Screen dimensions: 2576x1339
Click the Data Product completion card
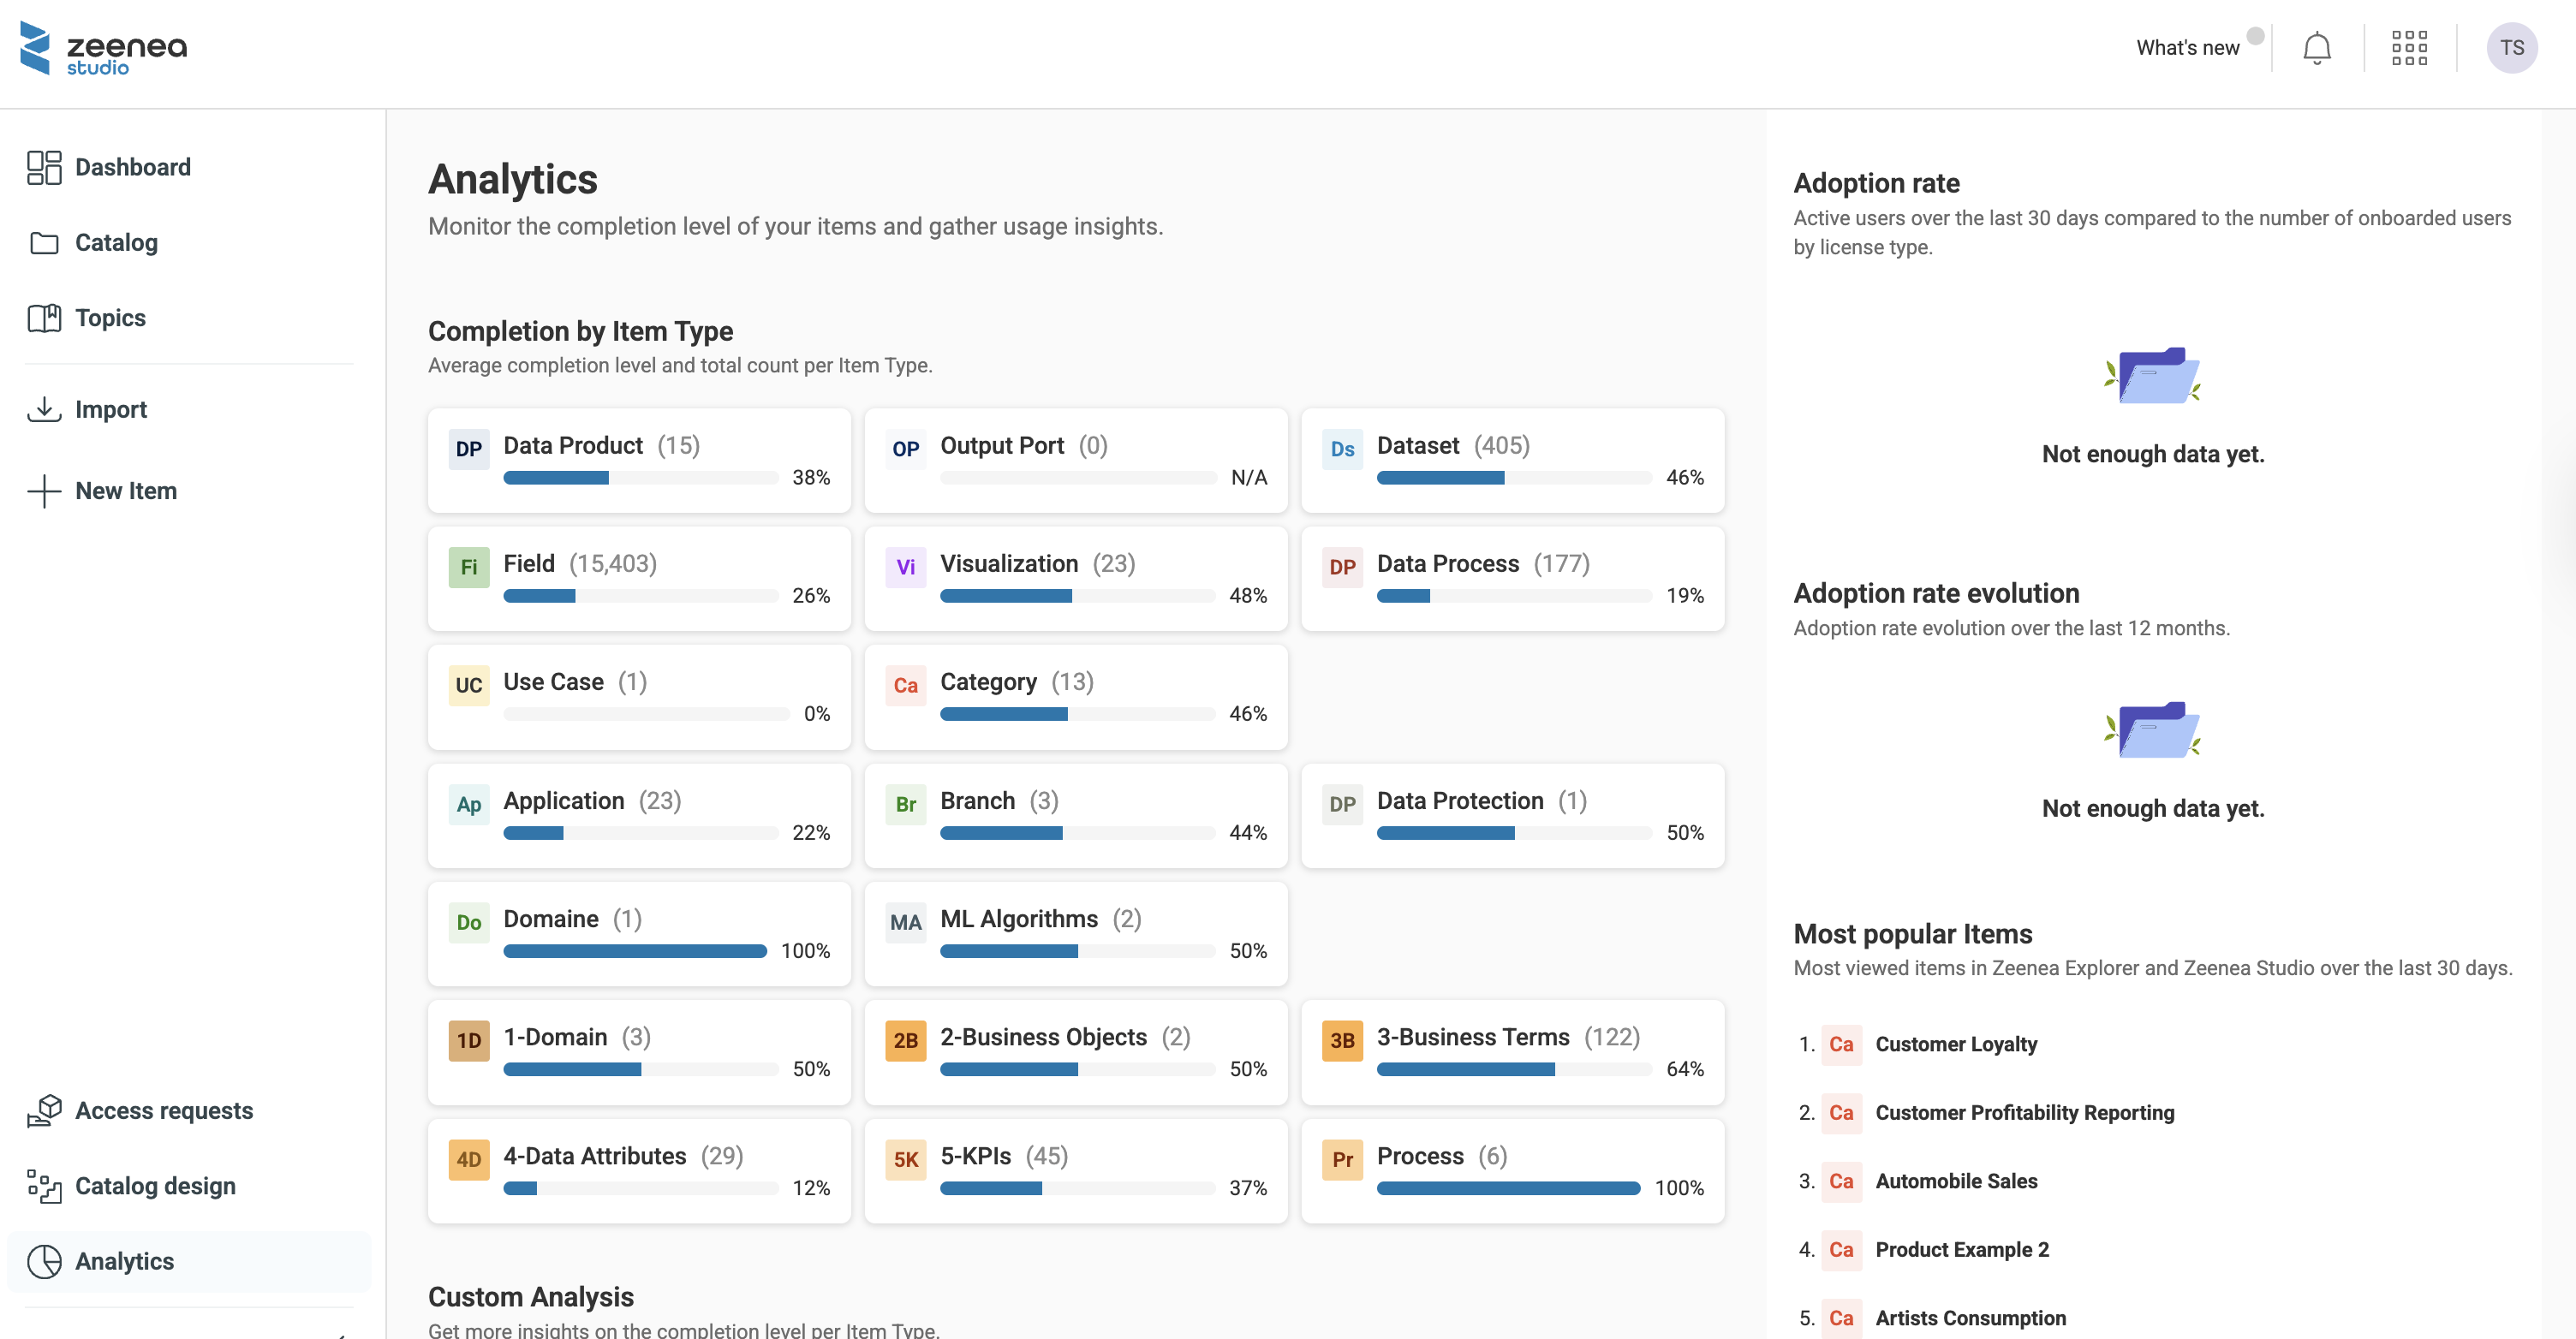point(638,460)
